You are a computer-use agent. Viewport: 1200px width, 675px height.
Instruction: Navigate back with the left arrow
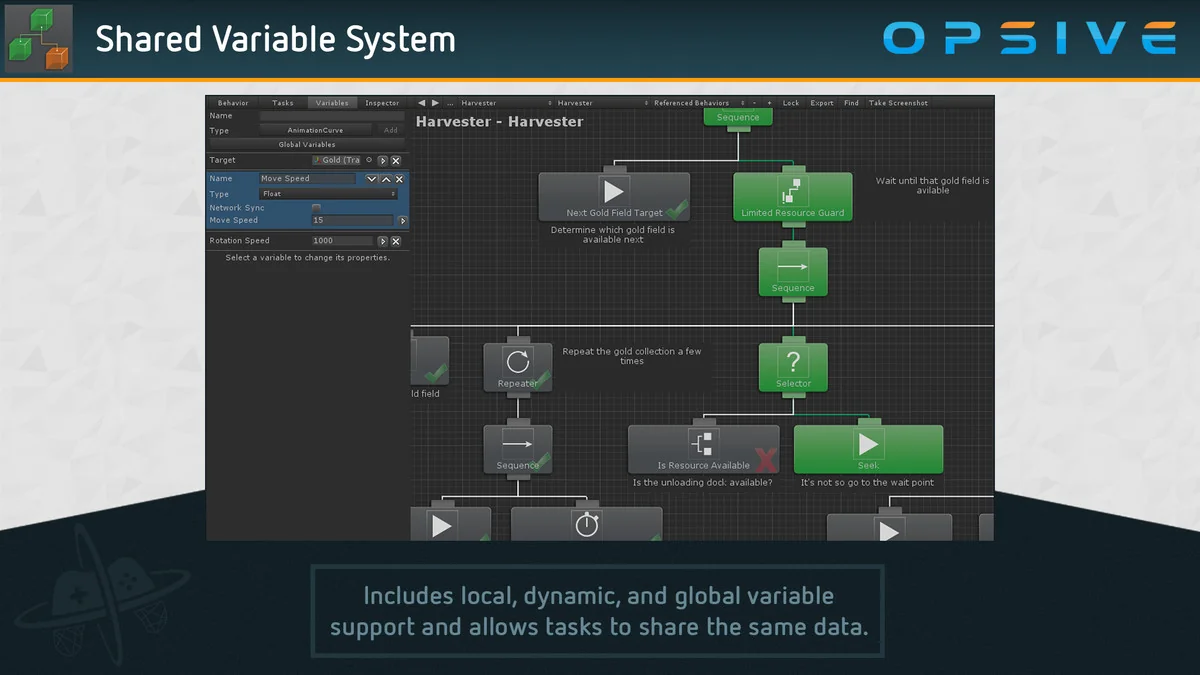tap(422, 103)
